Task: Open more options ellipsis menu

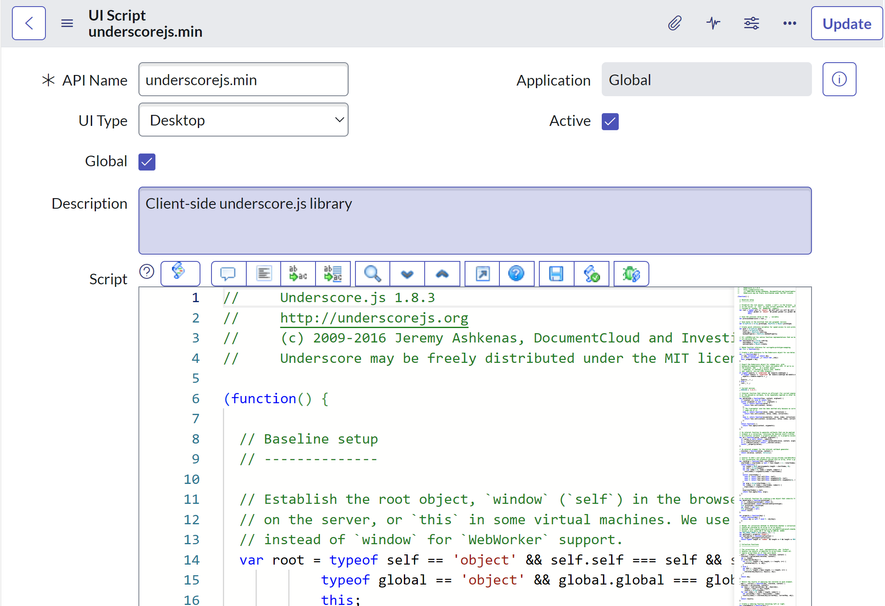Action: click(790, 23)
